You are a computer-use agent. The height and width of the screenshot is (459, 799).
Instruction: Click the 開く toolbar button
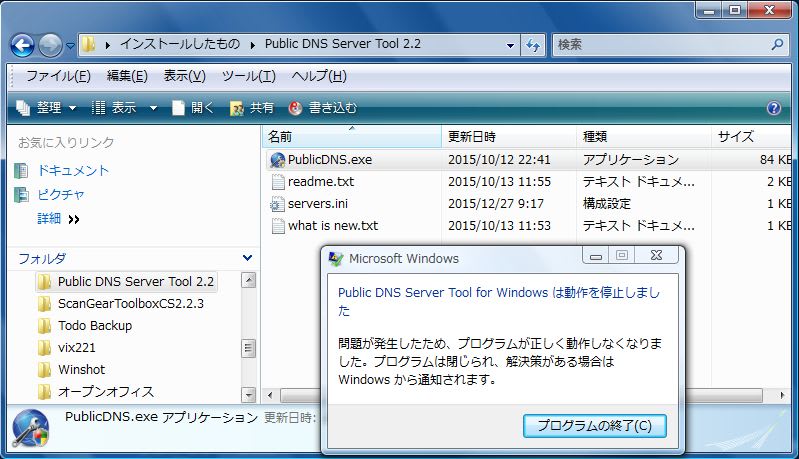(193, 107)
